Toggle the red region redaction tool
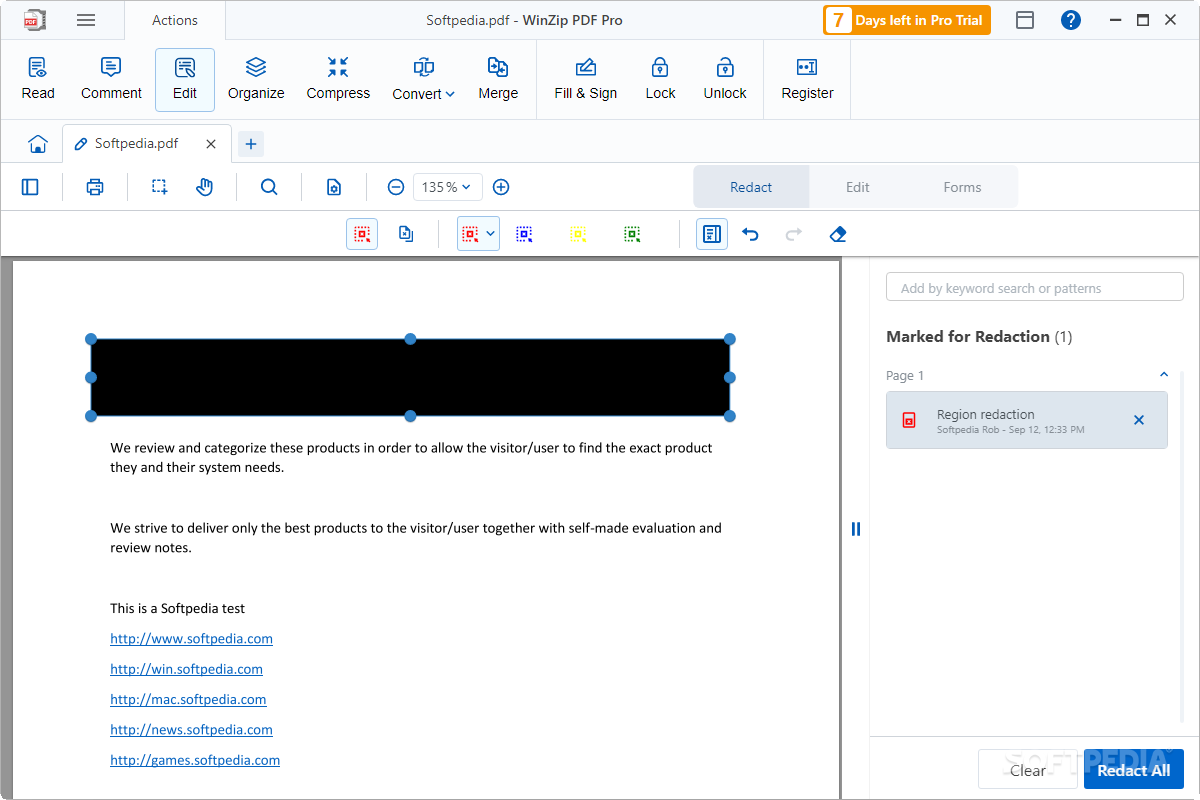This screenshot has height=800, width=1200. point(362,234)
